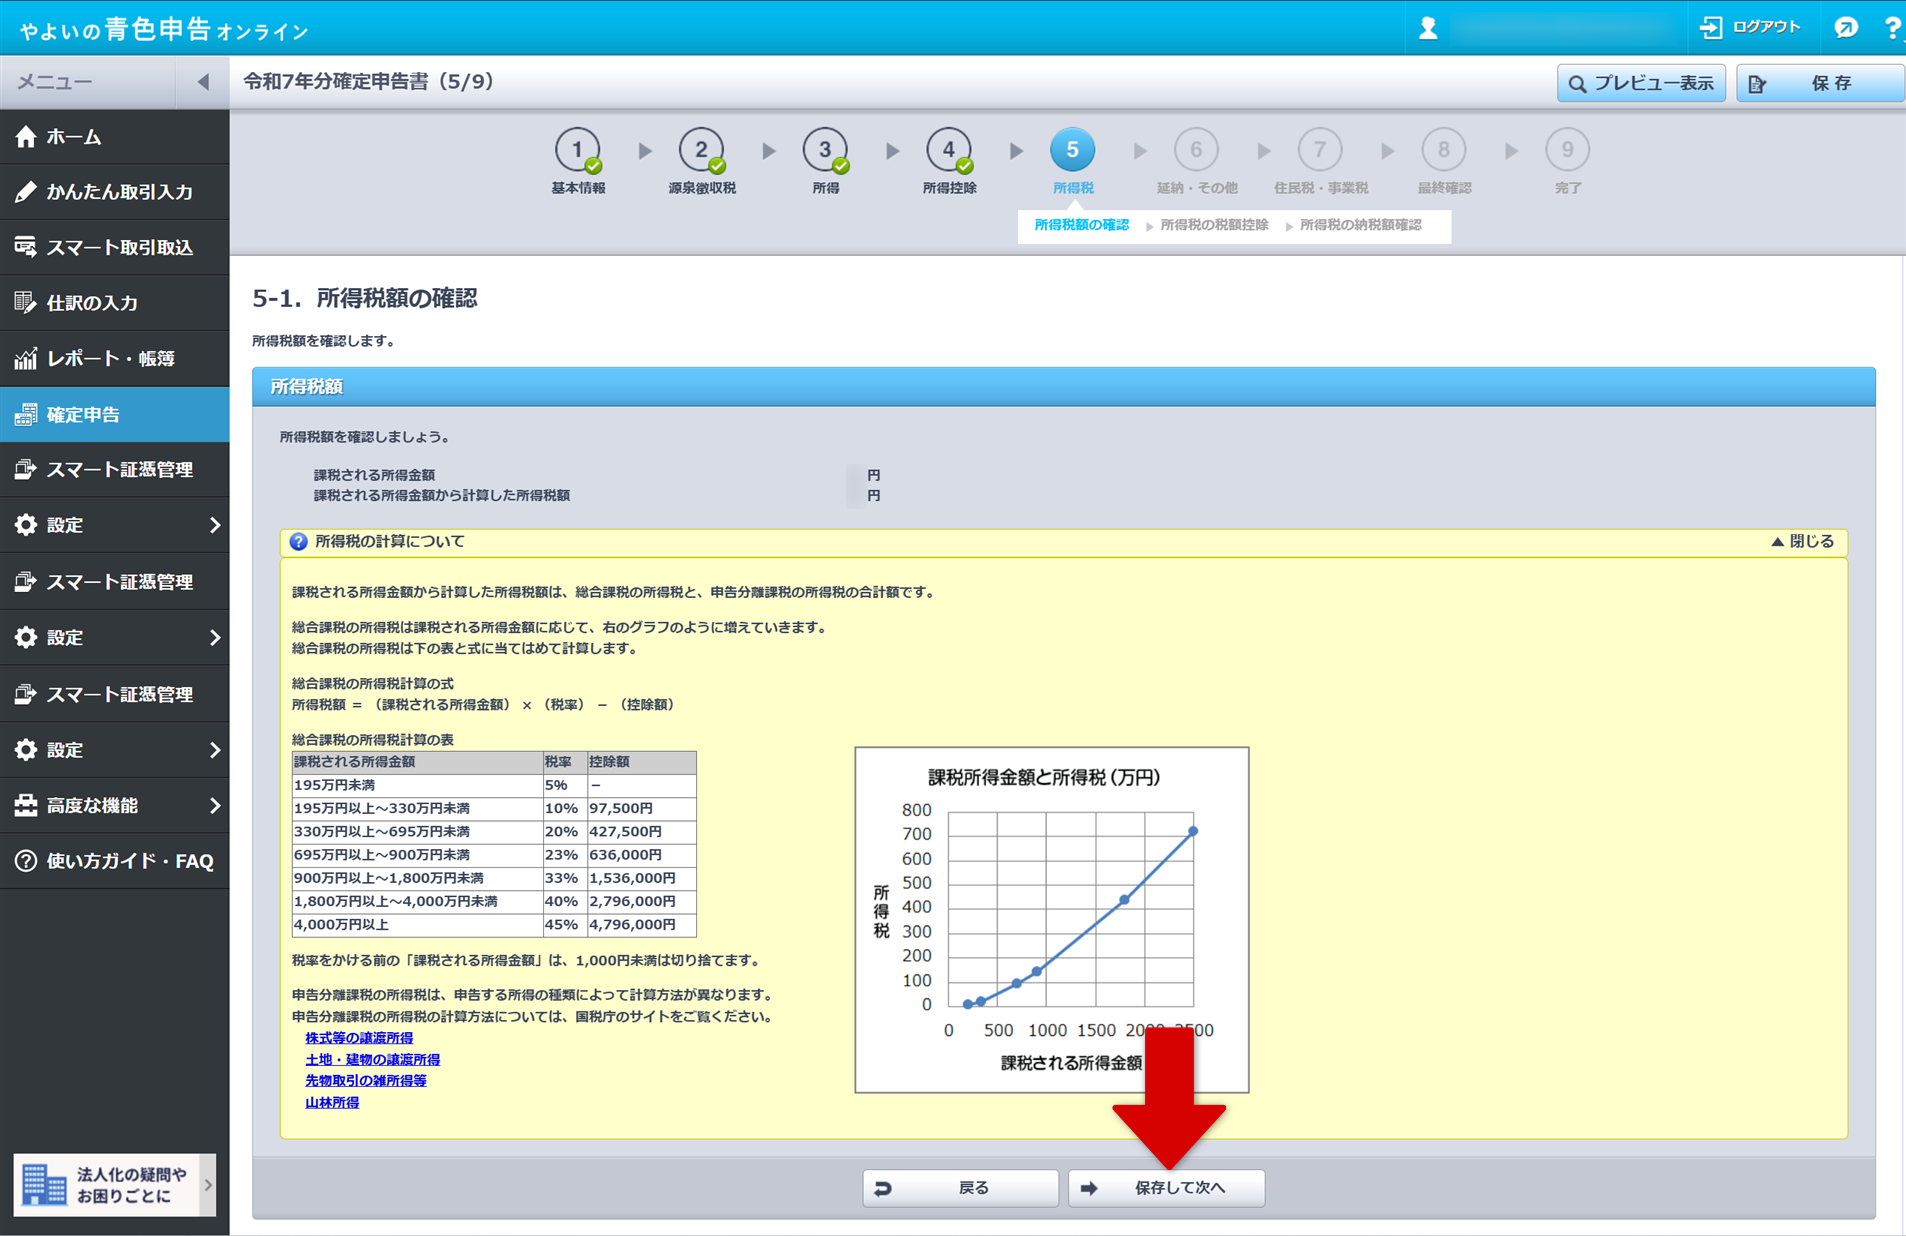This screenshot has width=1906, height=1236.
Task: Open かんたん取引入力 pencil icon
Action: point(26,192)
